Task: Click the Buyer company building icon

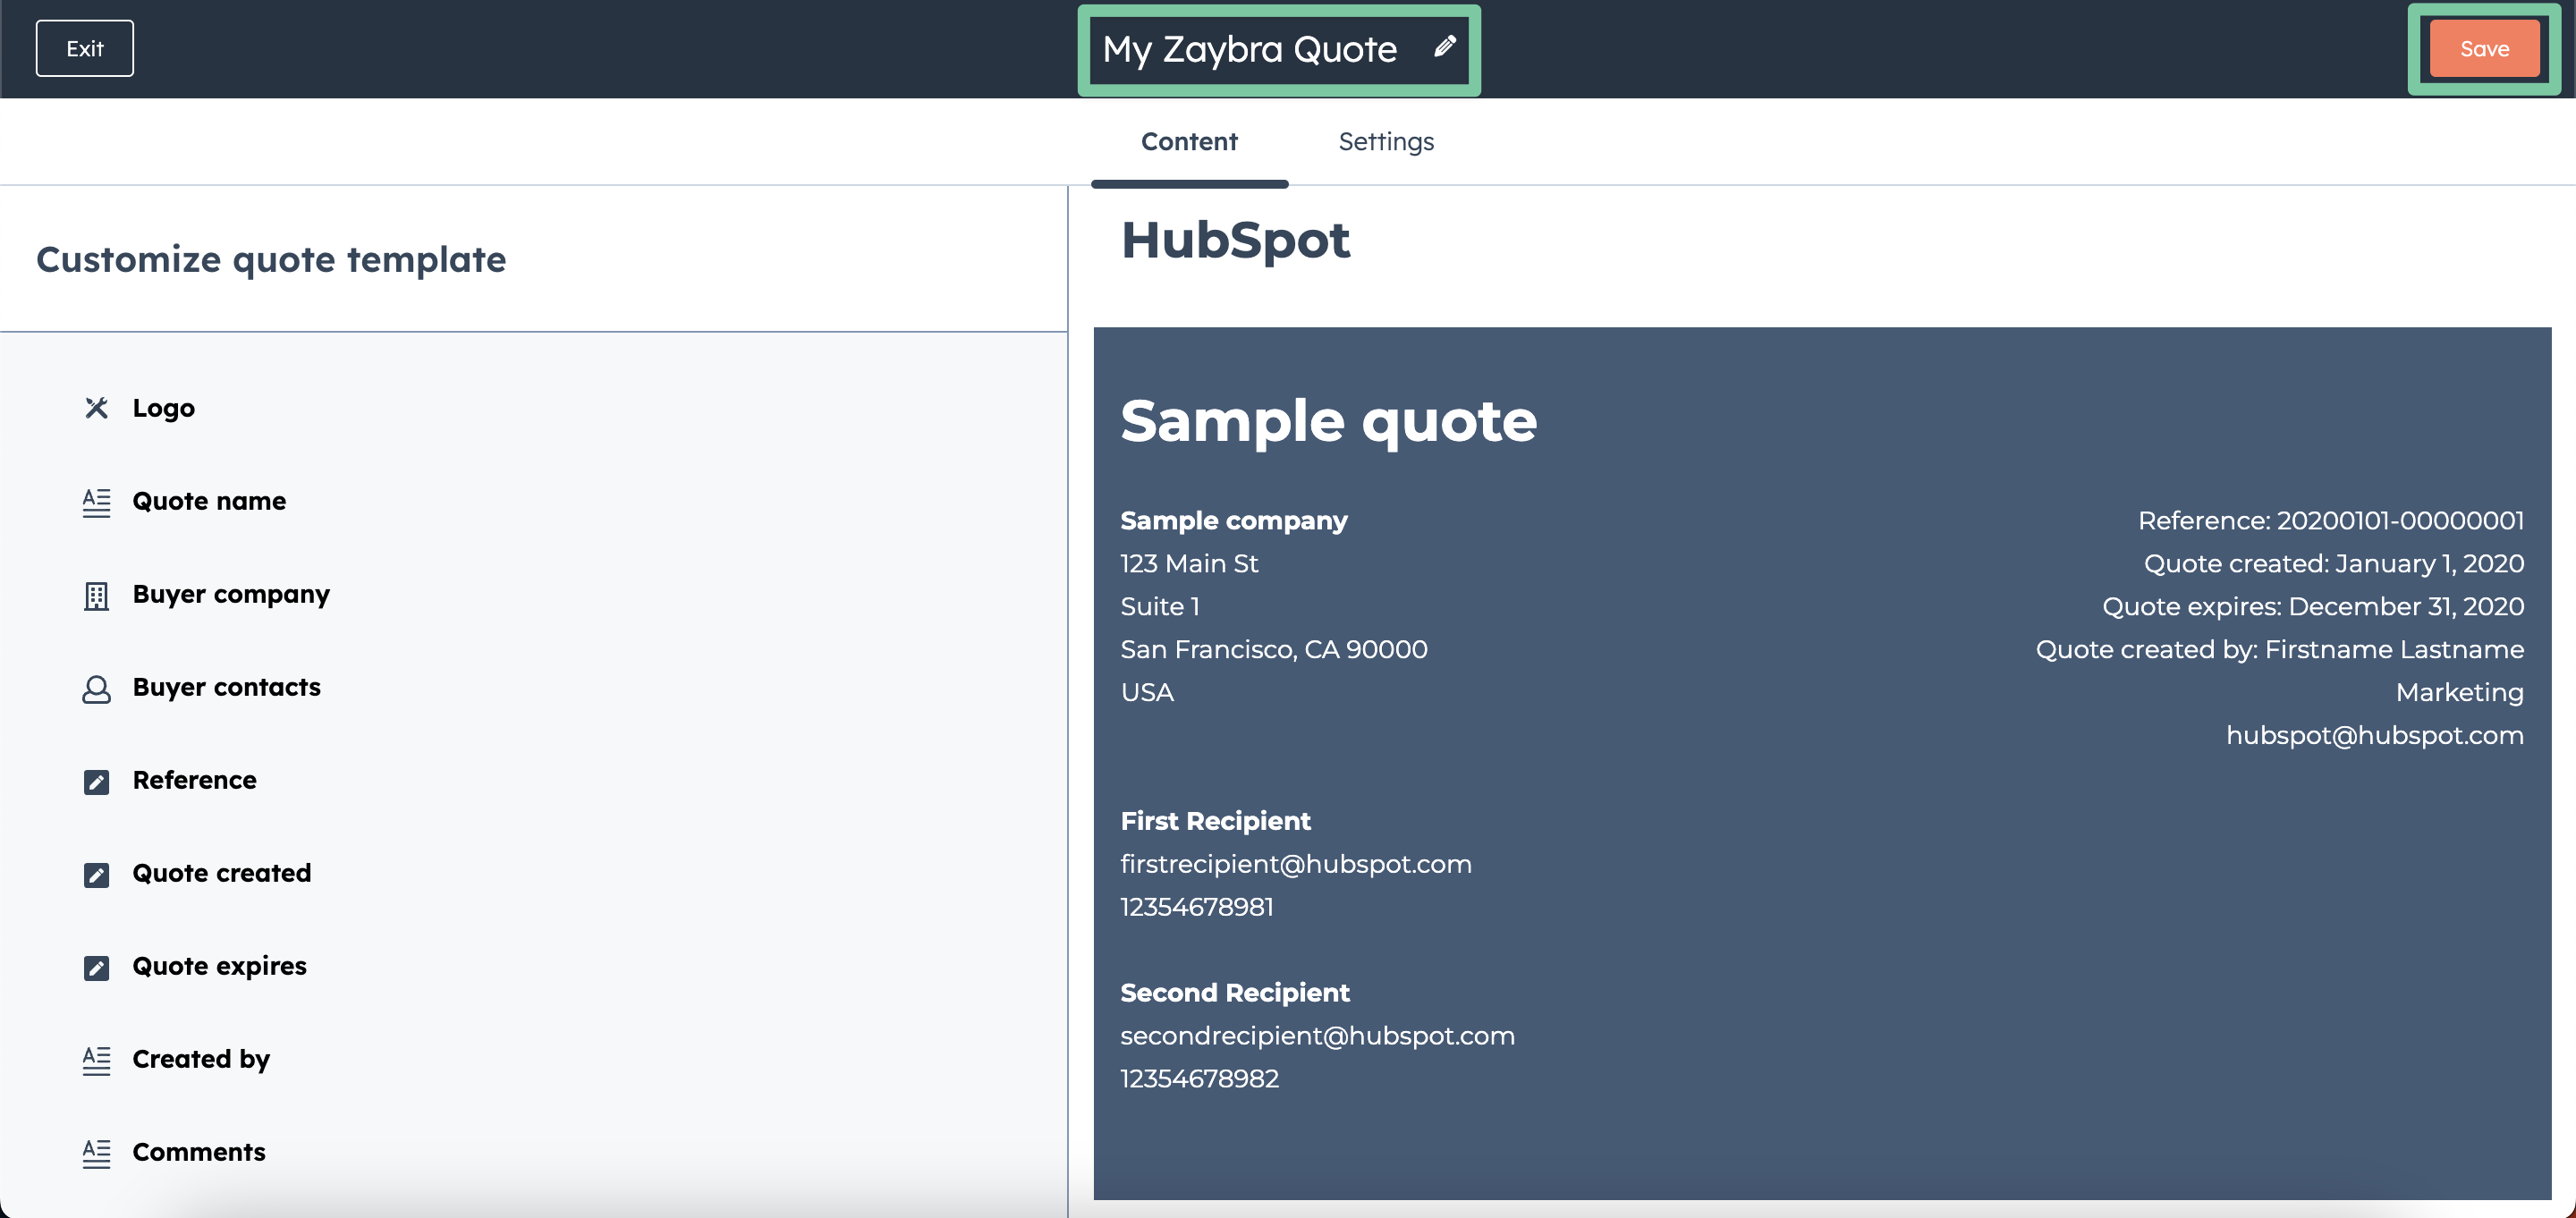Action: [x=96, y=595]
